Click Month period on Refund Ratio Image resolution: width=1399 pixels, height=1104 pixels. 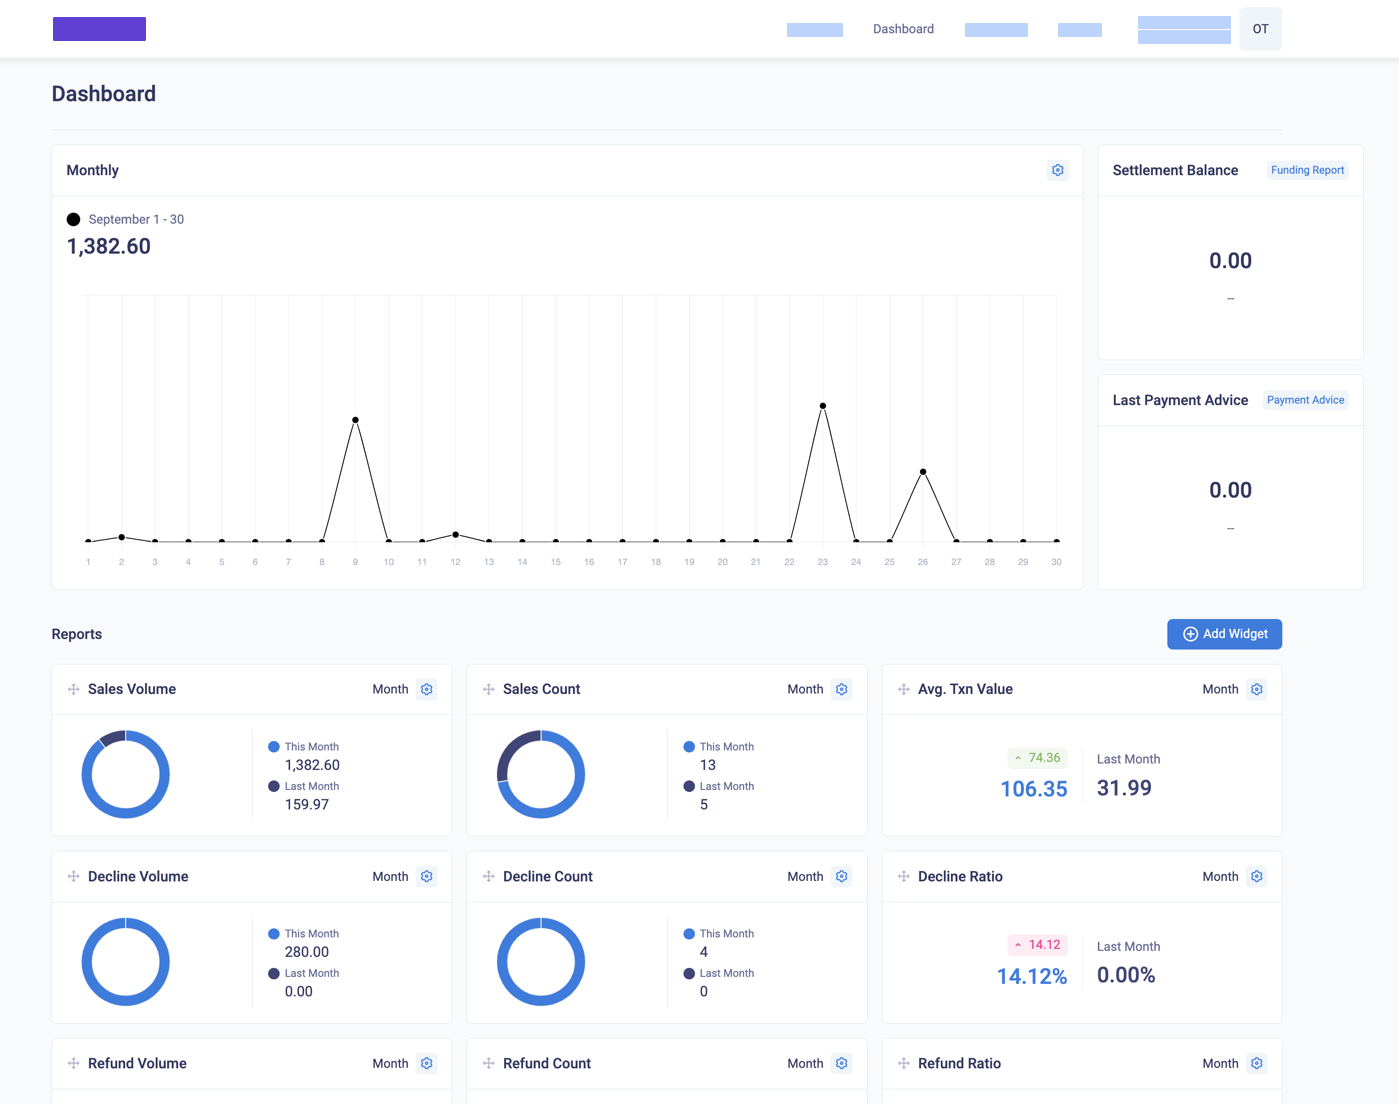click(x=1220, y=1063)
